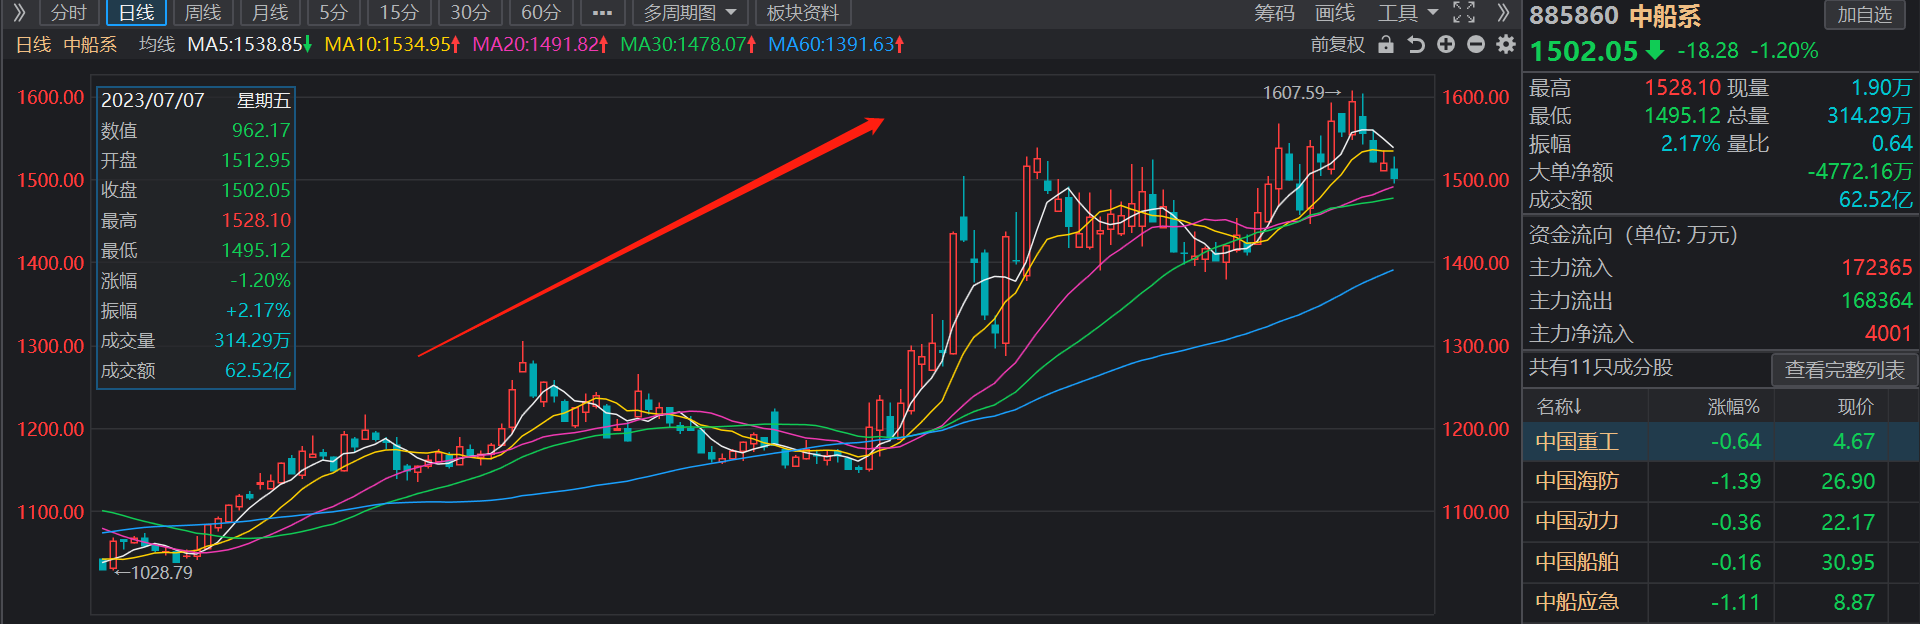Open 查看完整列表 full list
Screen dimensions: 1920x624
pos(1844,370)
